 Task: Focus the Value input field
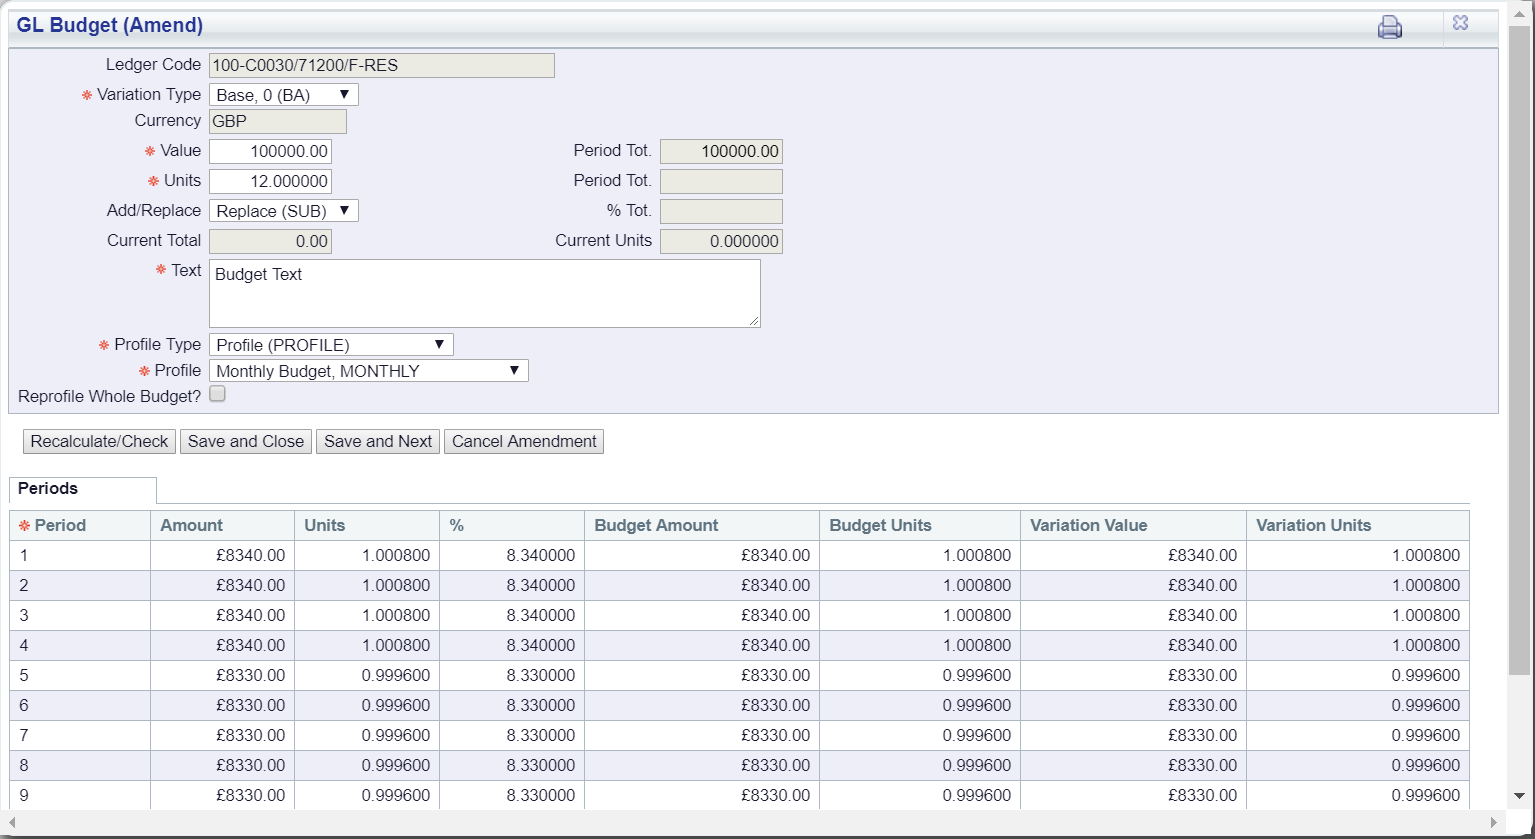point(270,151)
